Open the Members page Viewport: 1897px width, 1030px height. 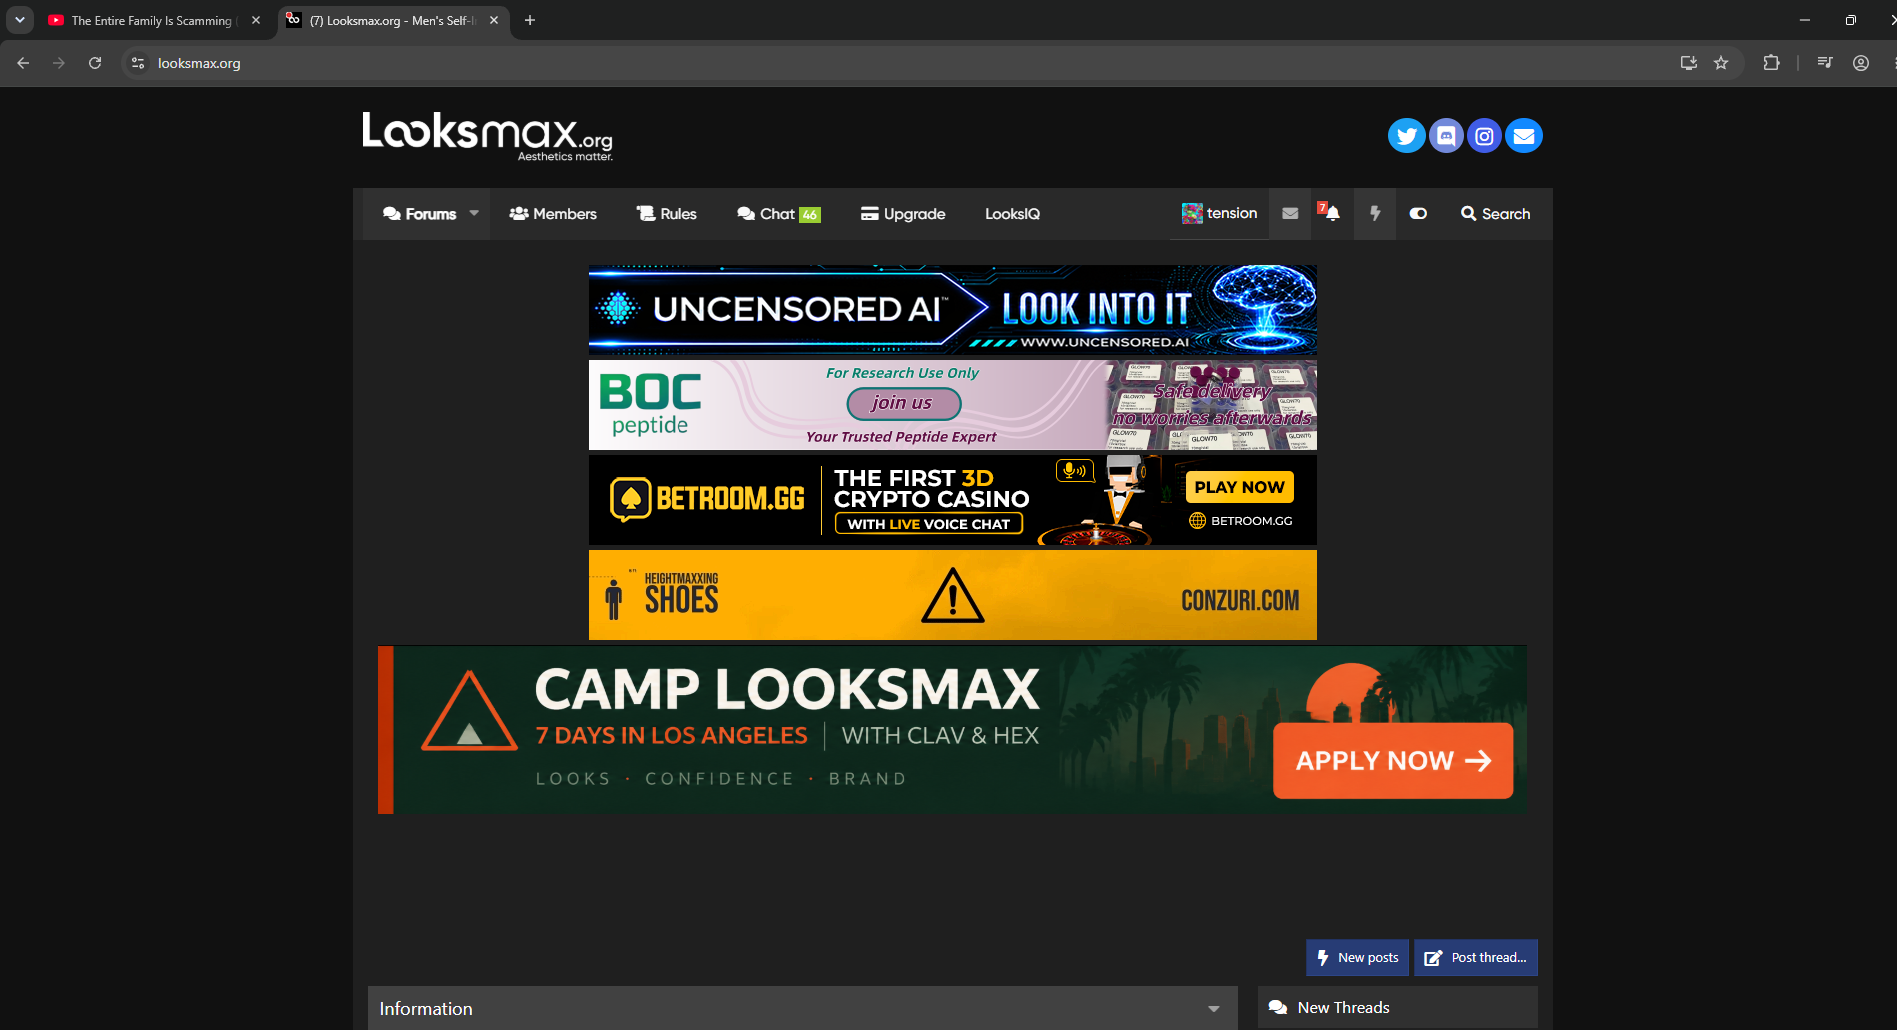point(553,214)
